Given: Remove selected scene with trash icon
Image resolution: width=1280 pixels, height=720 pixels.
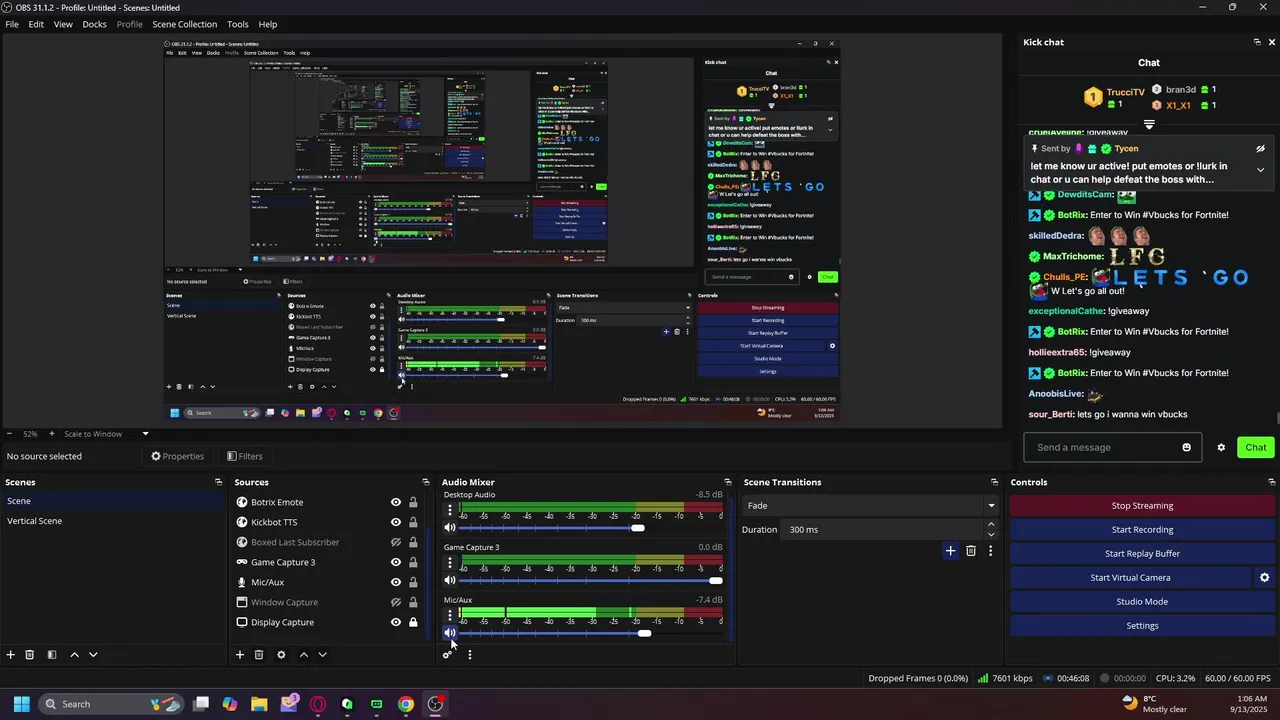Looking at the screenshot, I should coord(30,655).
